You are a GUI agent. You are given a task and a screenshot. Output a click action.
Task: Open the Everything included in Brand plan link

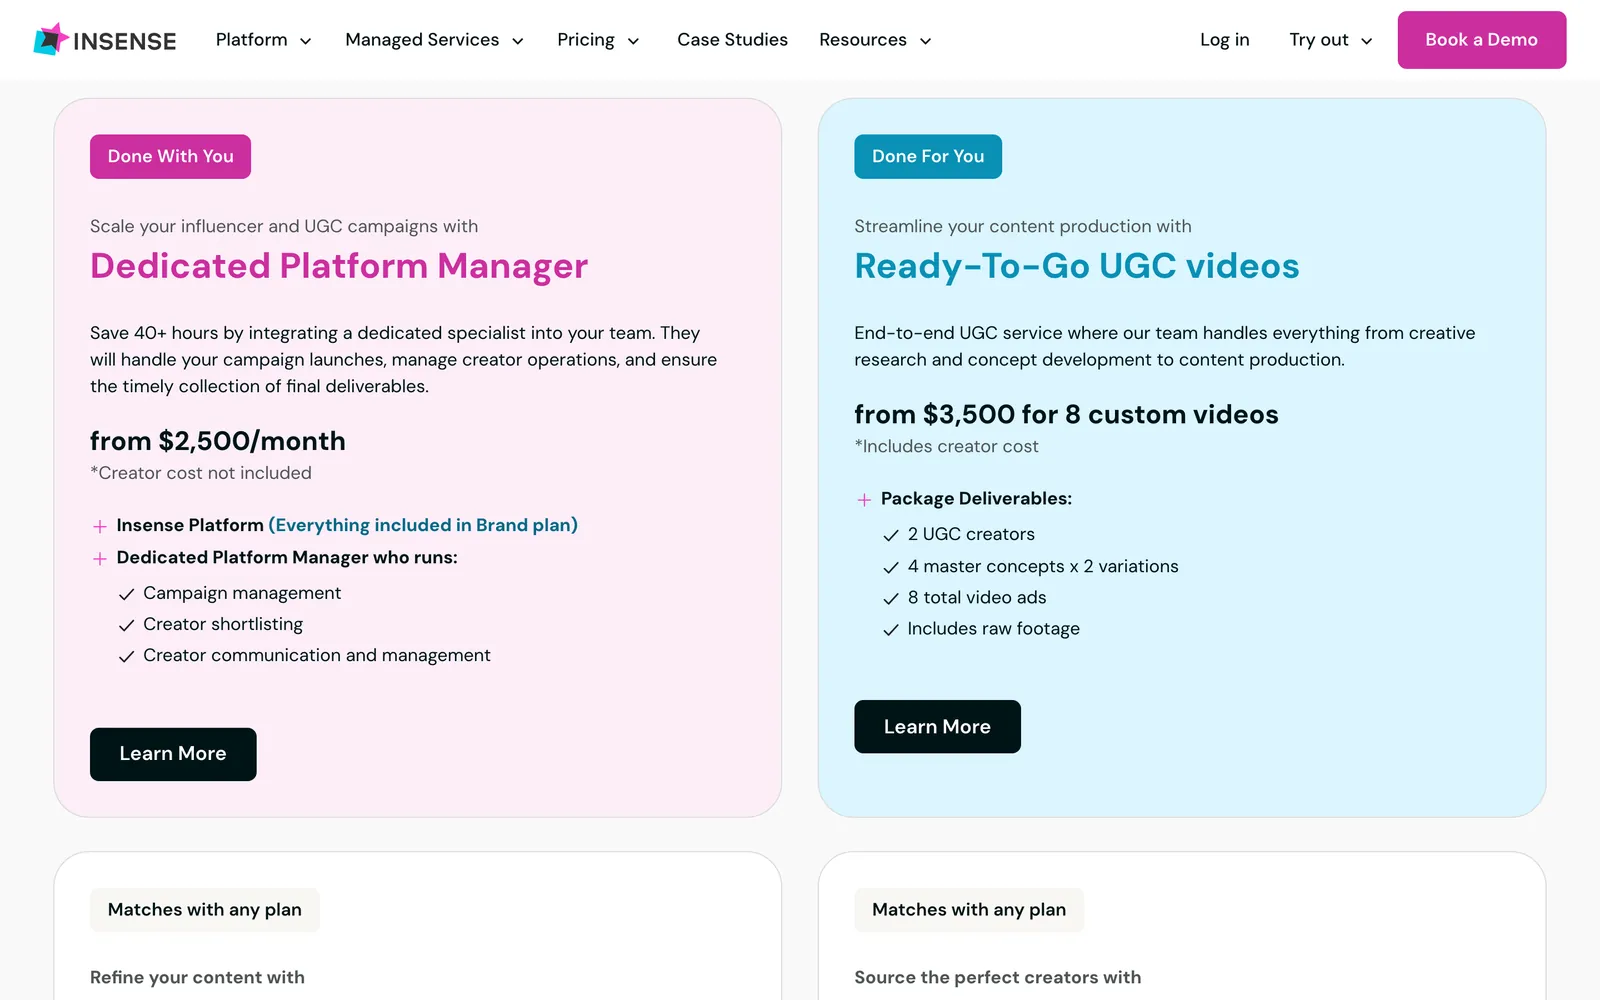423,525
